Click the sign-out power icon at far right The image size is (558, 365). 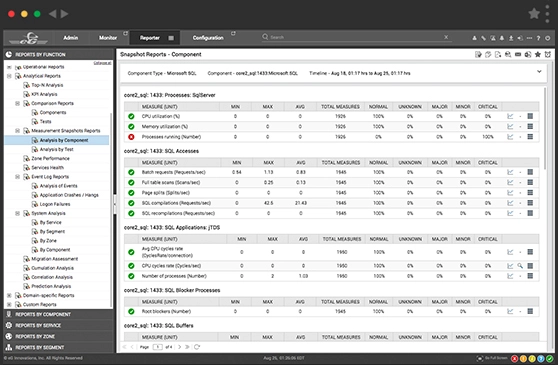click(548, 38)
